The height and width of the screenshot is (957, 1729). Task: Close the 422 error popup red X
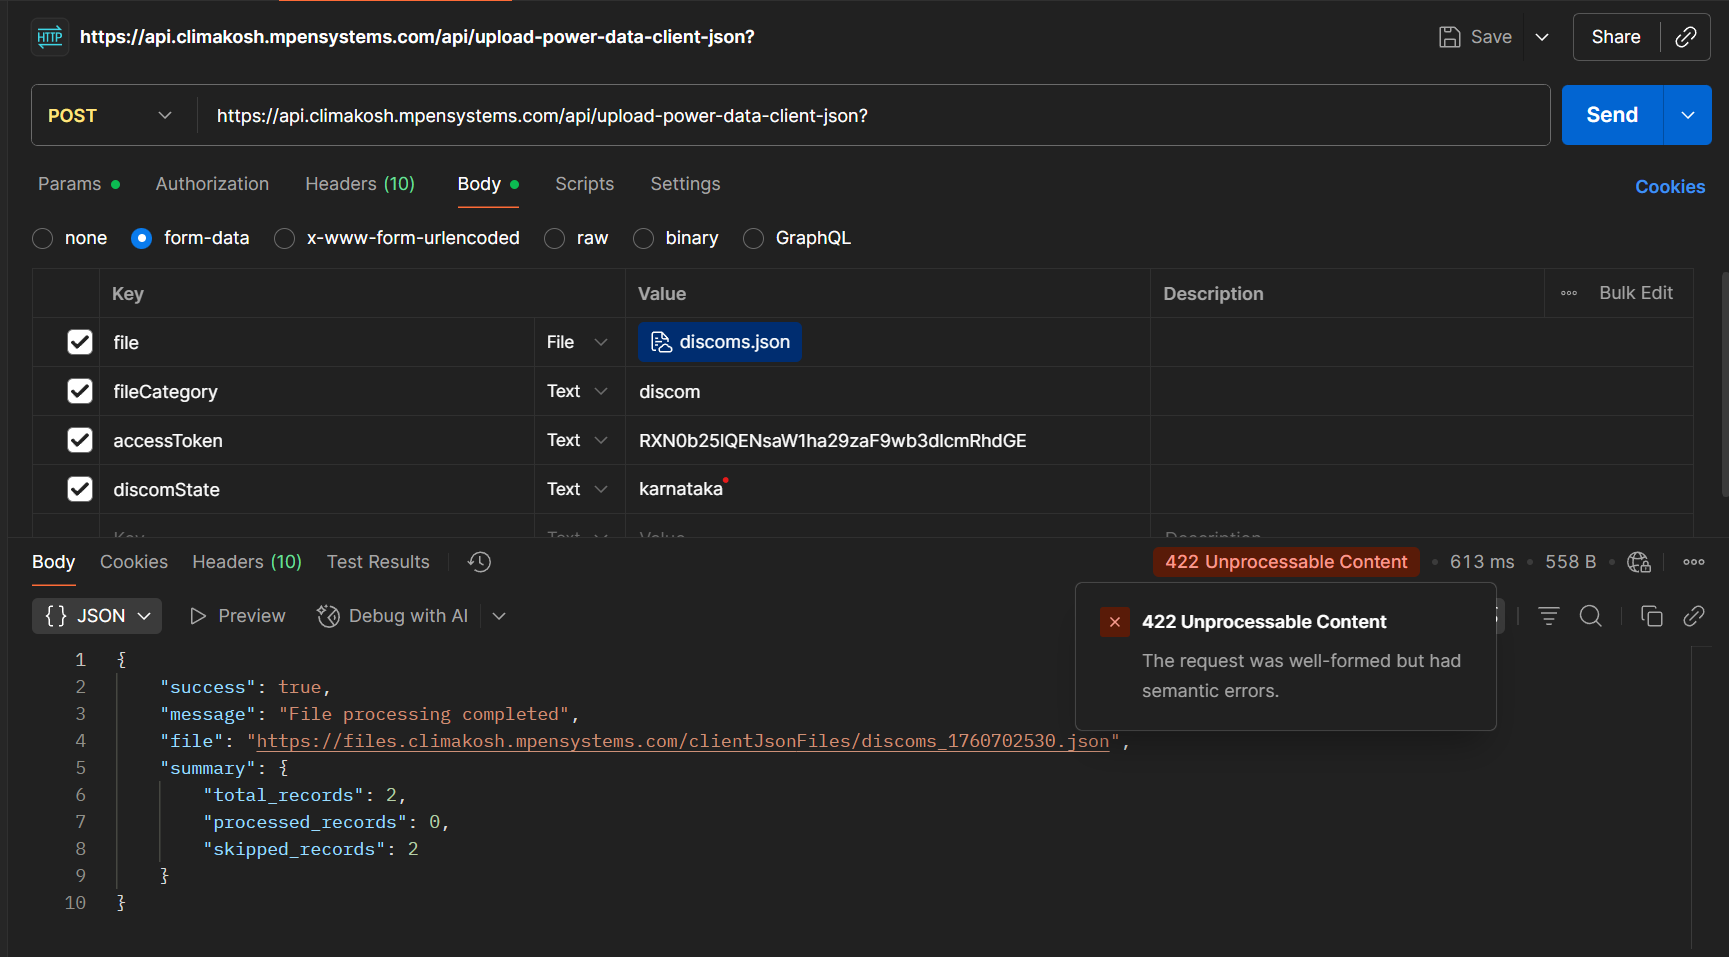click(x=1114, y=622)
